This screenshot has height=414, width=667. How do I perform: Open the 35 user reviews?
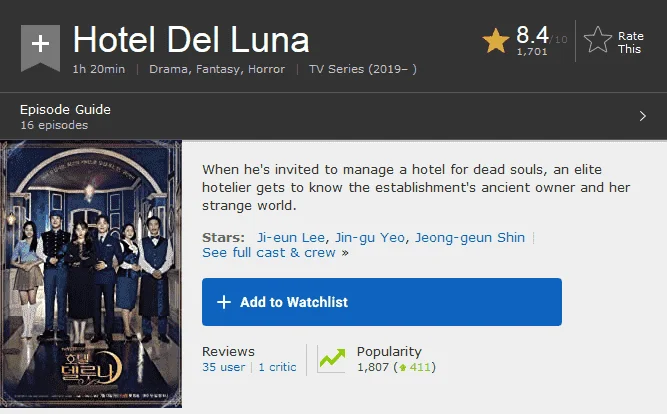pos(223,367)
